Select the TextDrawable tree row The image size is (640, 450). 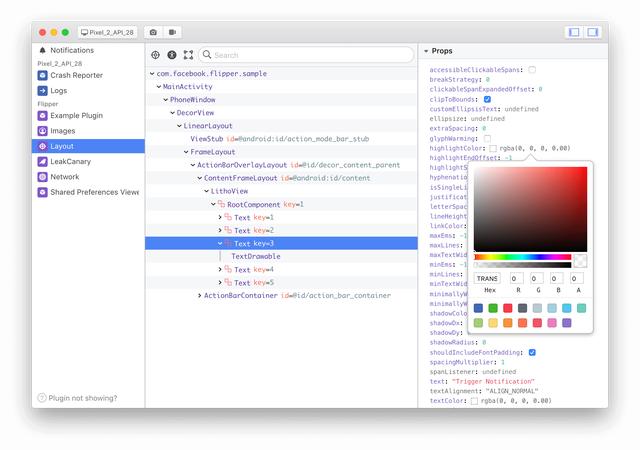coord(281,256)
